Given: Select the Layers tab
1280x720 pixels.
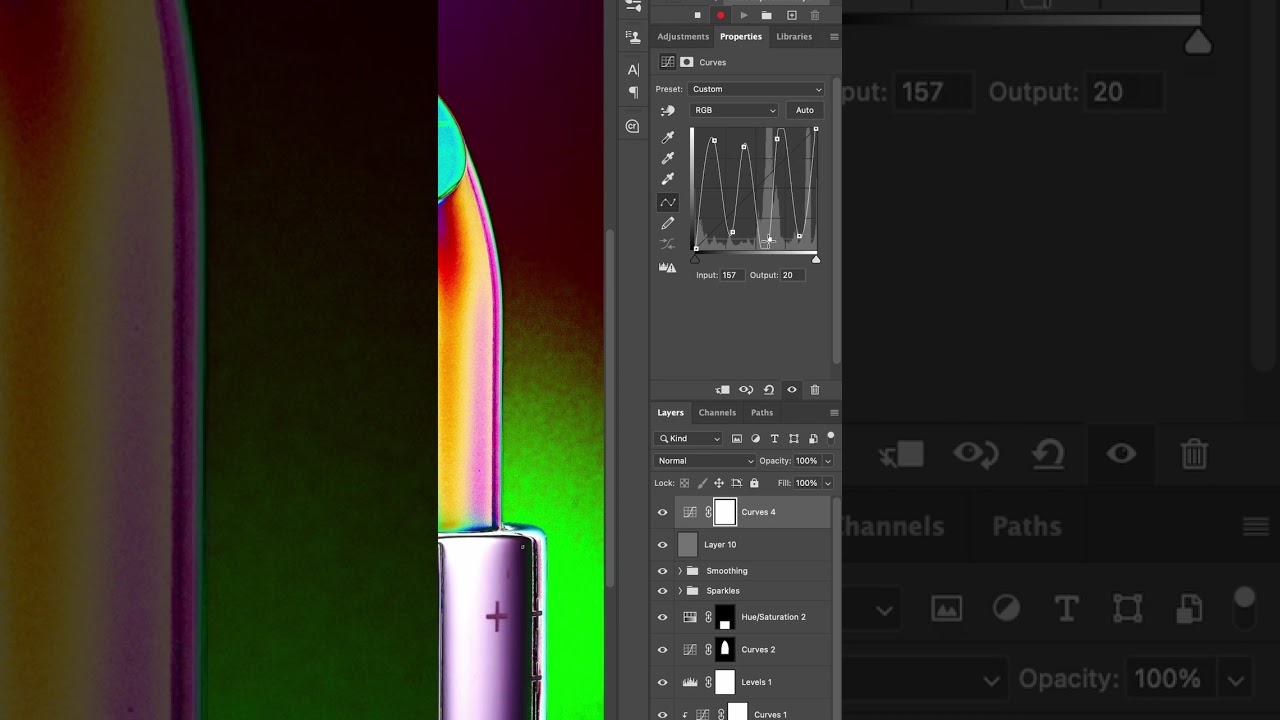Looking at the screenshot, I should point(670,413).
